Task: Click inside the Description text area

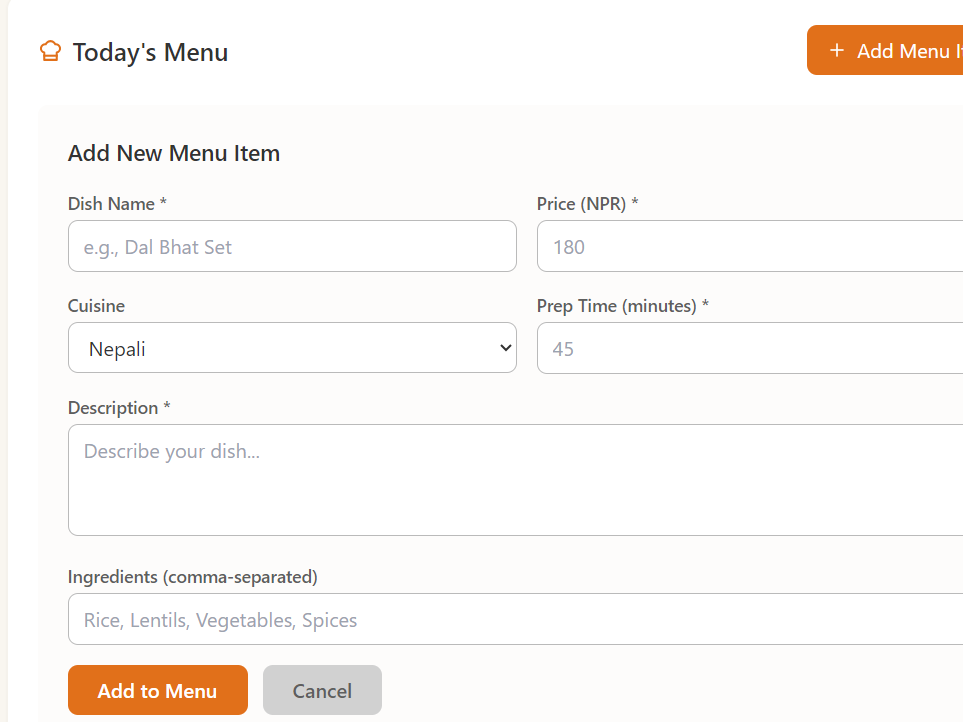Action: pyautogui.click(x=515, y=480)
